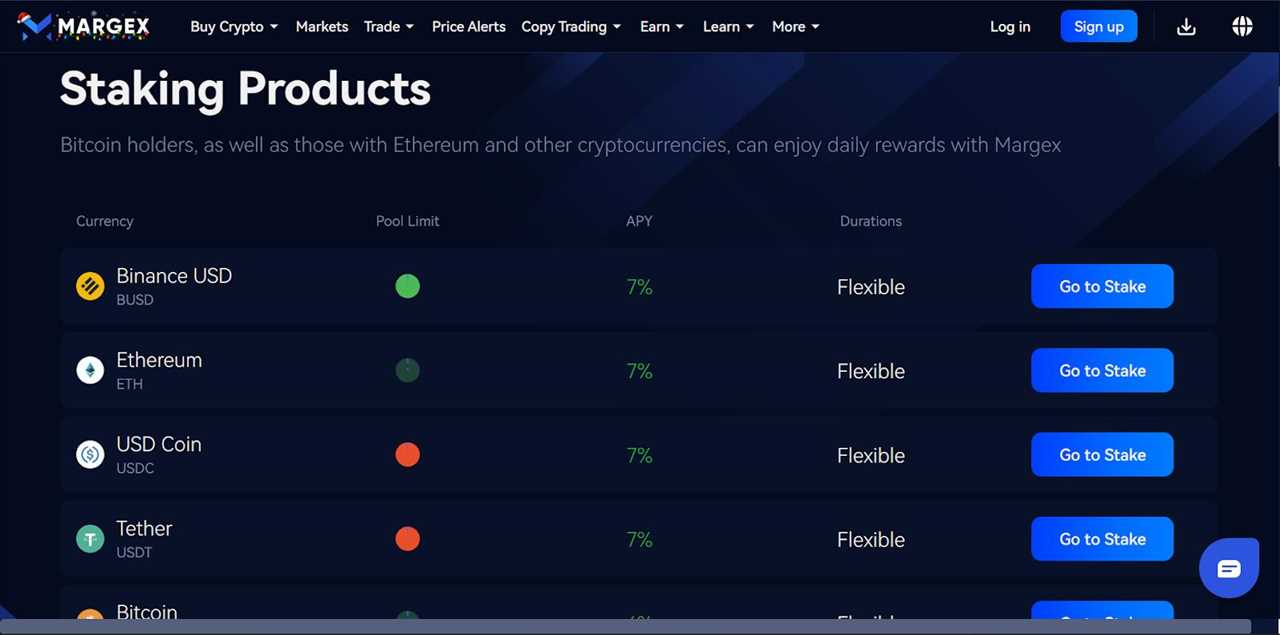Click the red pool limit indicator for USD Coin
The width and height of the screenshot is (1280, 635).
point(407,454)
